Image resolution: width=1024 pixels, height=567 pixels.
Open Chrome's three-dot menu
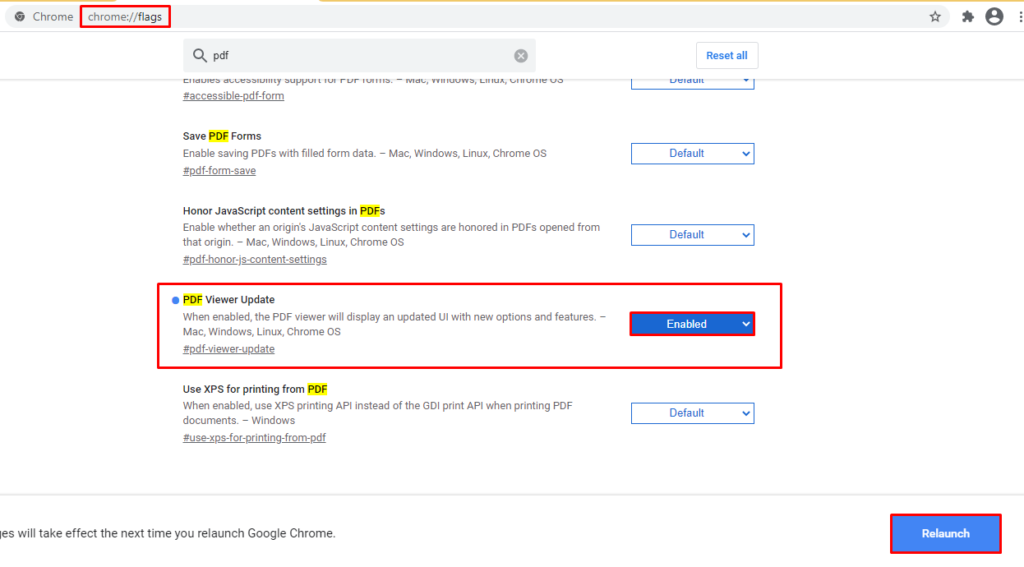coord(1018,17)
